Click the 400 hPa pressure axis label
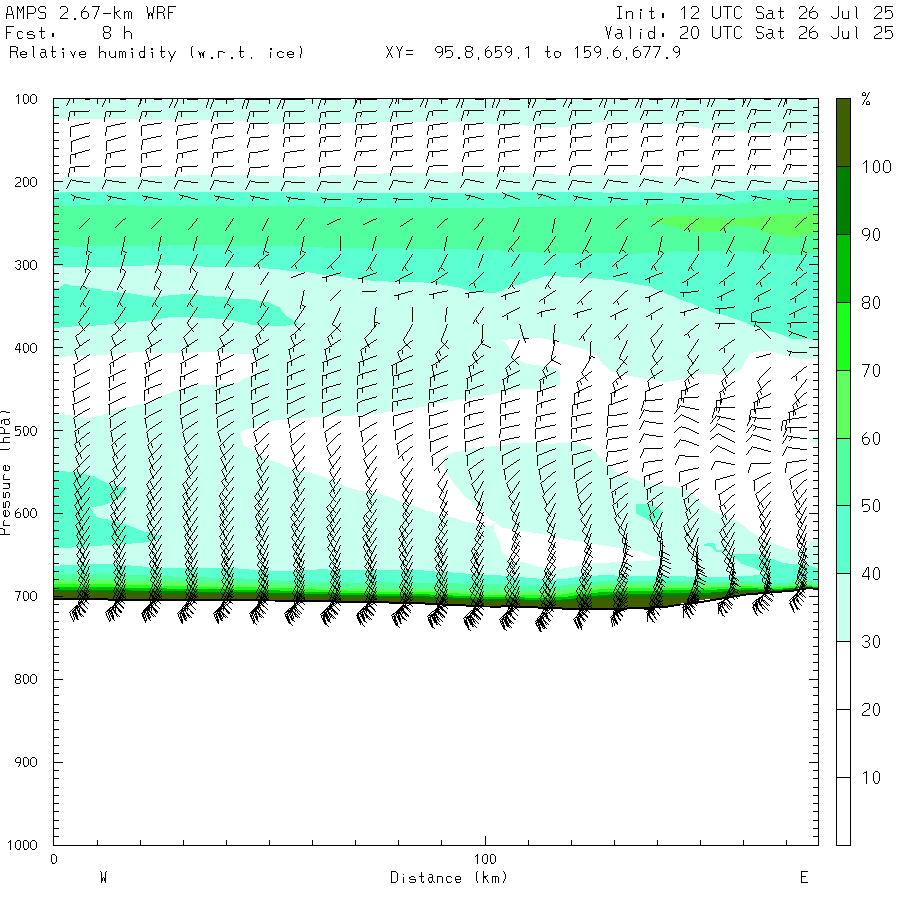The width and height of the screenshot is (900, 900). 26,348
